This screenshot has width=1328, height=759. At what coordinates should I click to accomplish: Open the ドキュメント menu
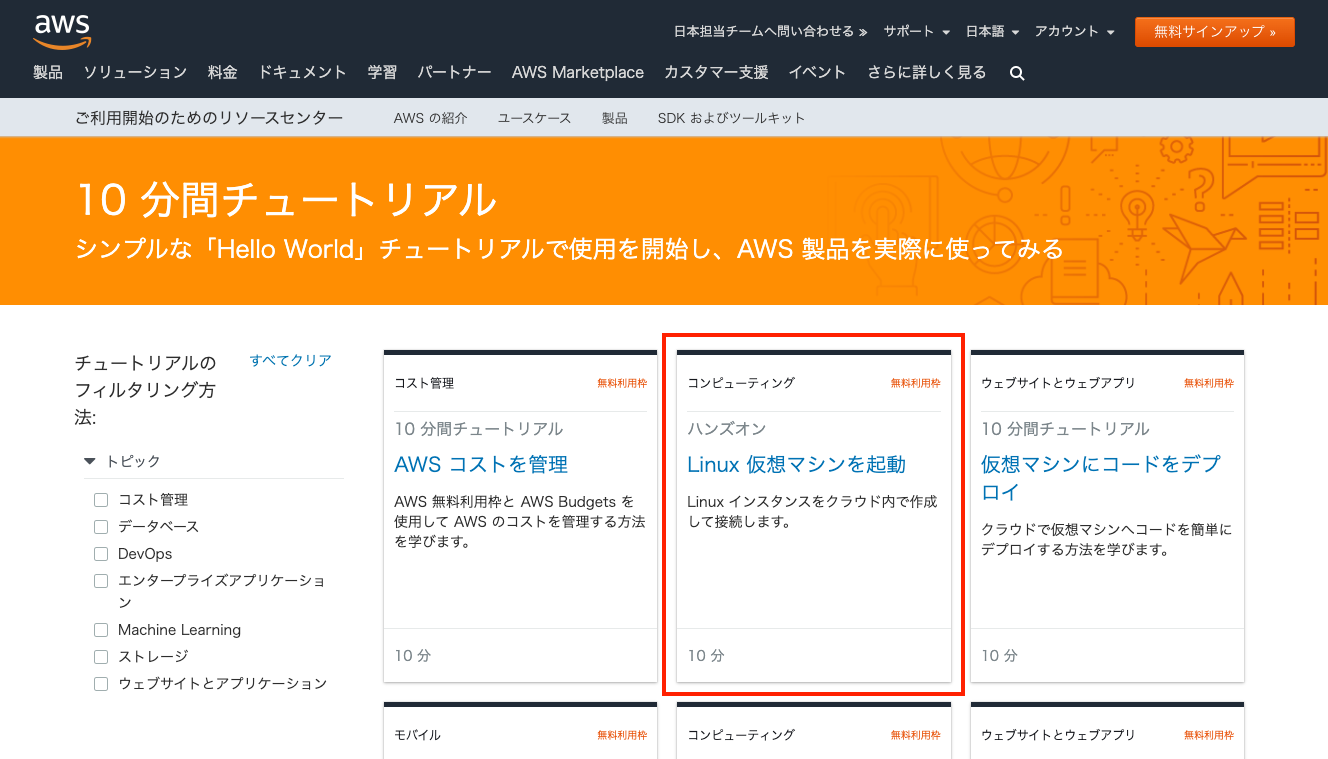tap(302, 72)
